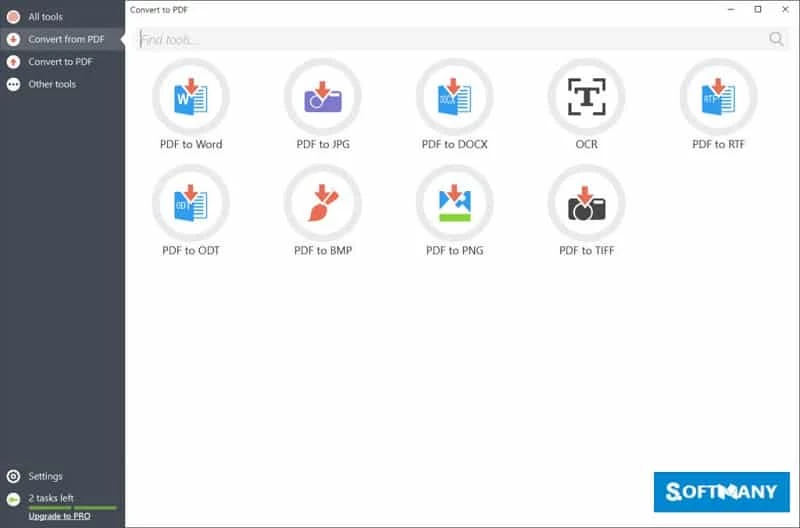Switch to Convert to PDF category

[60, 62]
